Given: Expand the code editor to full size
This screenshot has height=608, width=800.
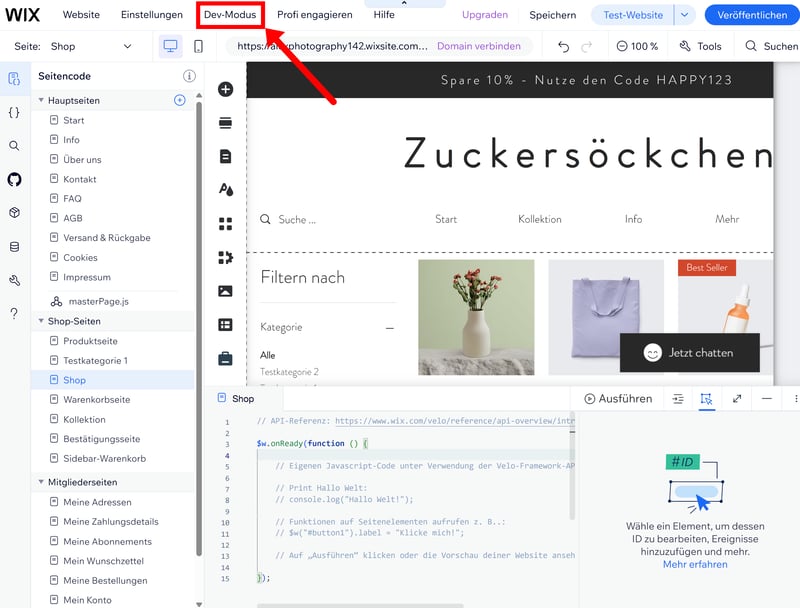Looking at the screenshot, I should tap(737, 399).
